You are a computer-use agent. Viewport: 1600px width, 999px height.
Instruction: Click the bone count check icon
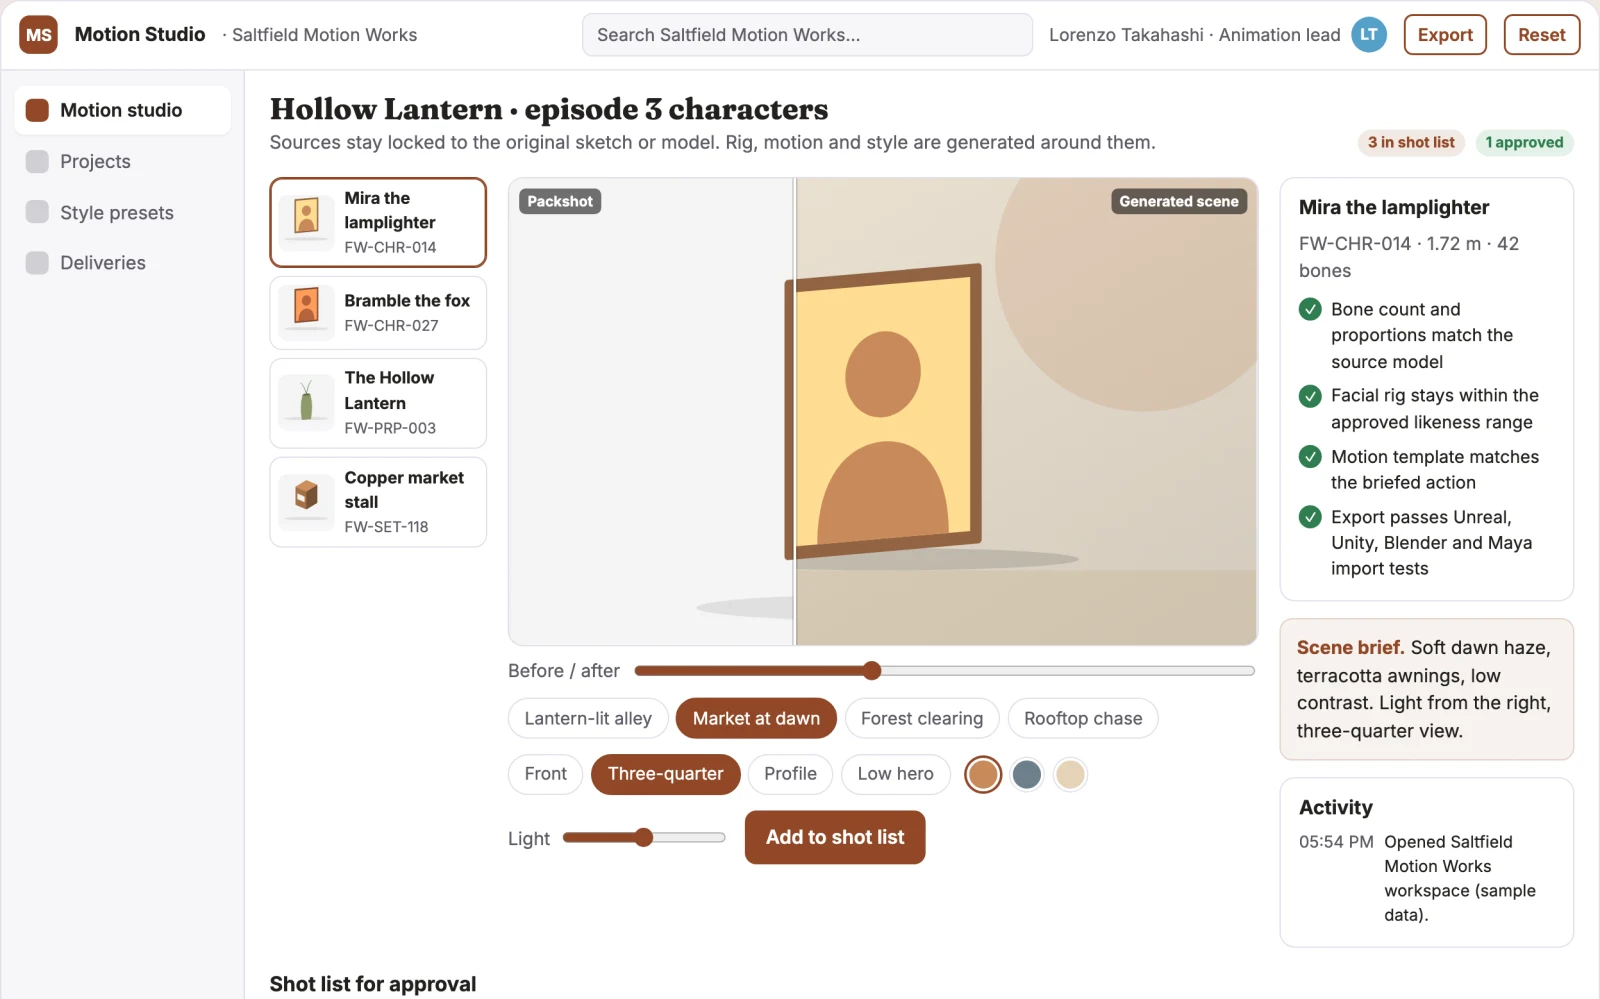1310,309
